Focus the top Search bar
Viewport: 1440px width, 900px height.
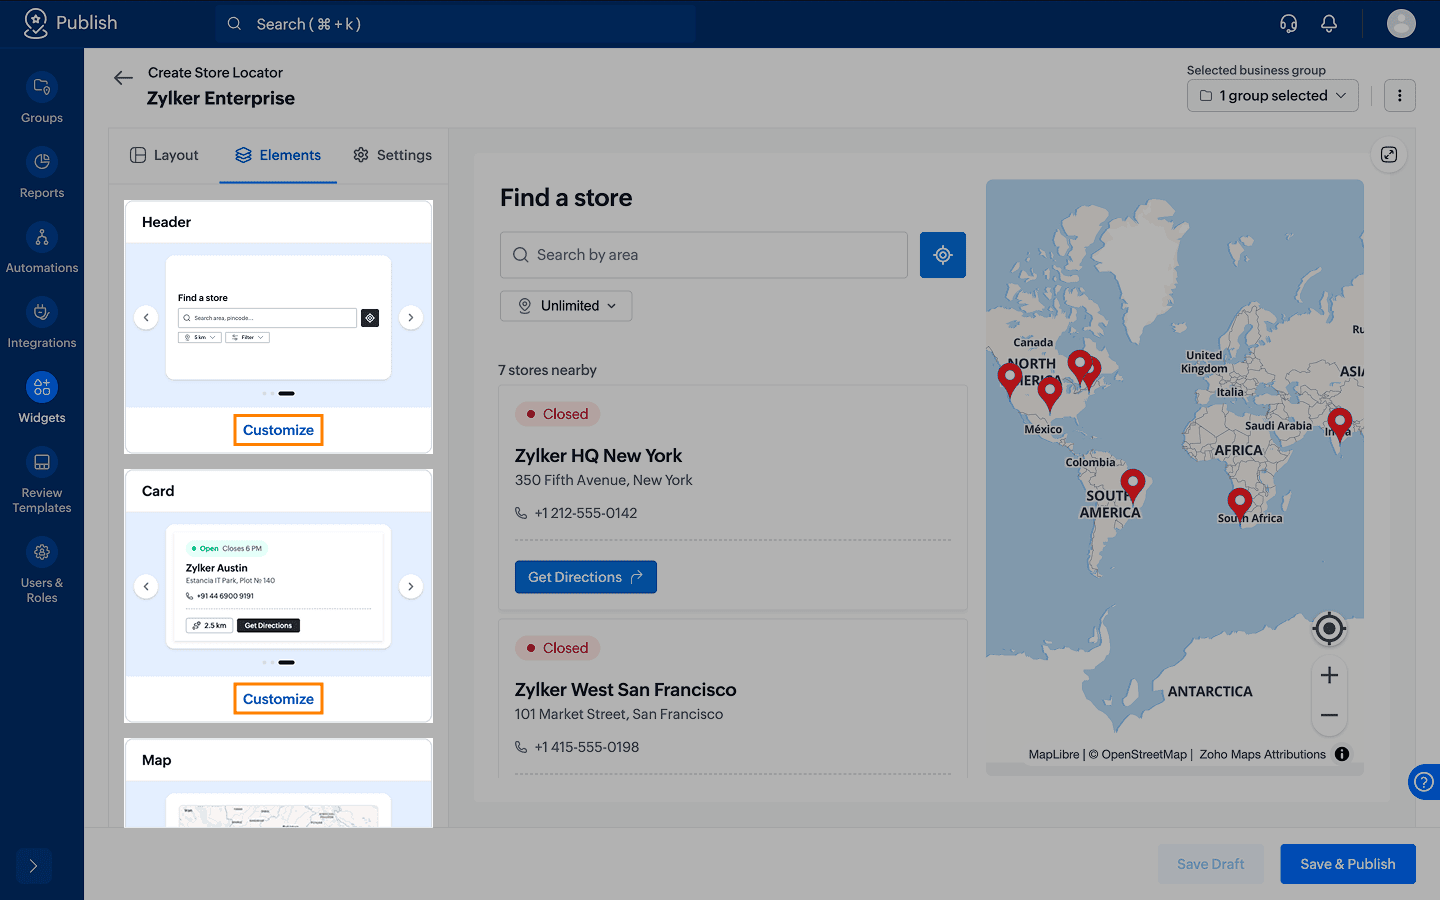[455, 24]
